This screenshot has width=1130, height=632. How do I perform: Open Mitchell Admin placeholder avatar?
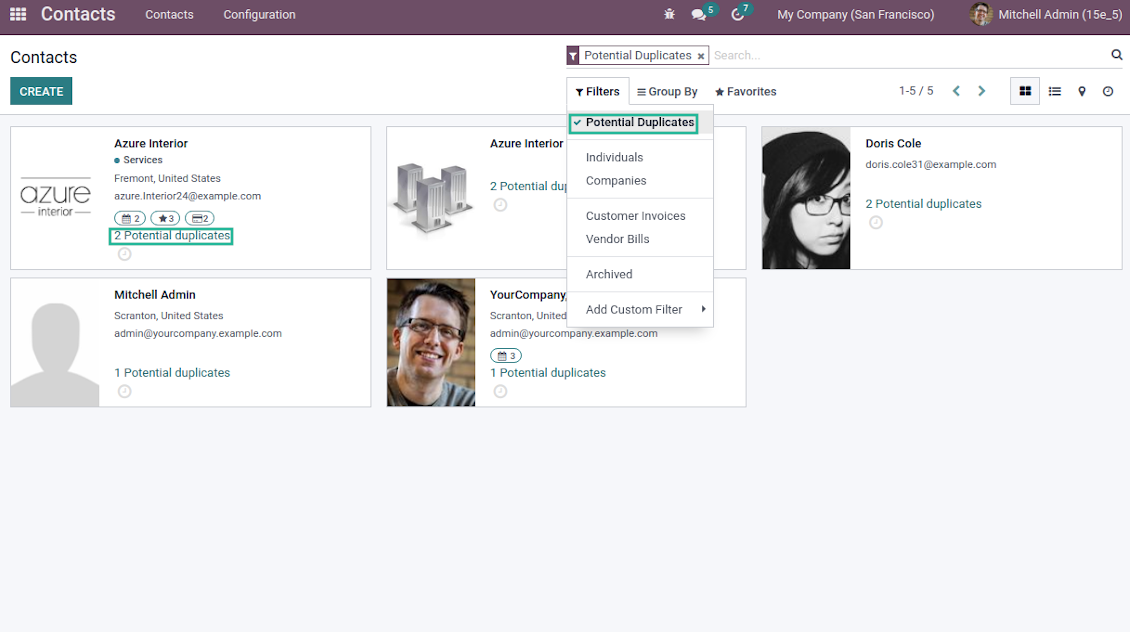55,342
